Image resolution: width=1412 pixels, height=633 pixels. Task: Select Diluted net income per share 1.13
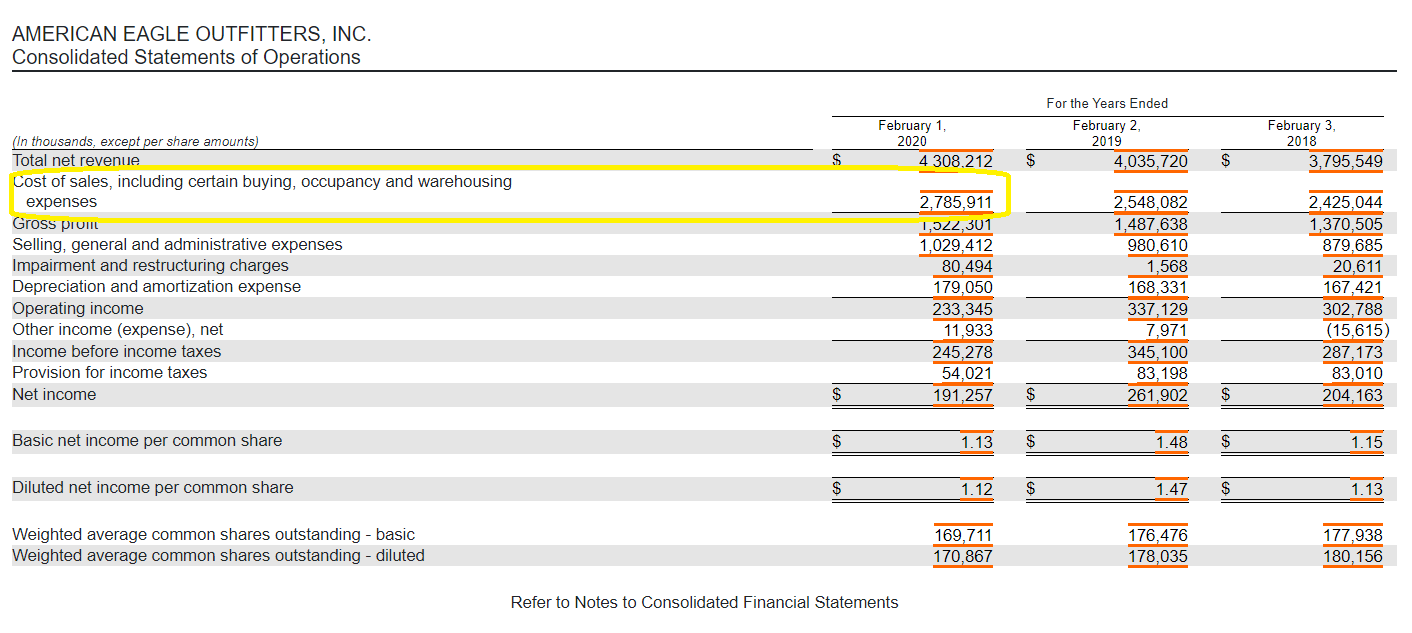pyautogui.click(x=1366, y=489)
